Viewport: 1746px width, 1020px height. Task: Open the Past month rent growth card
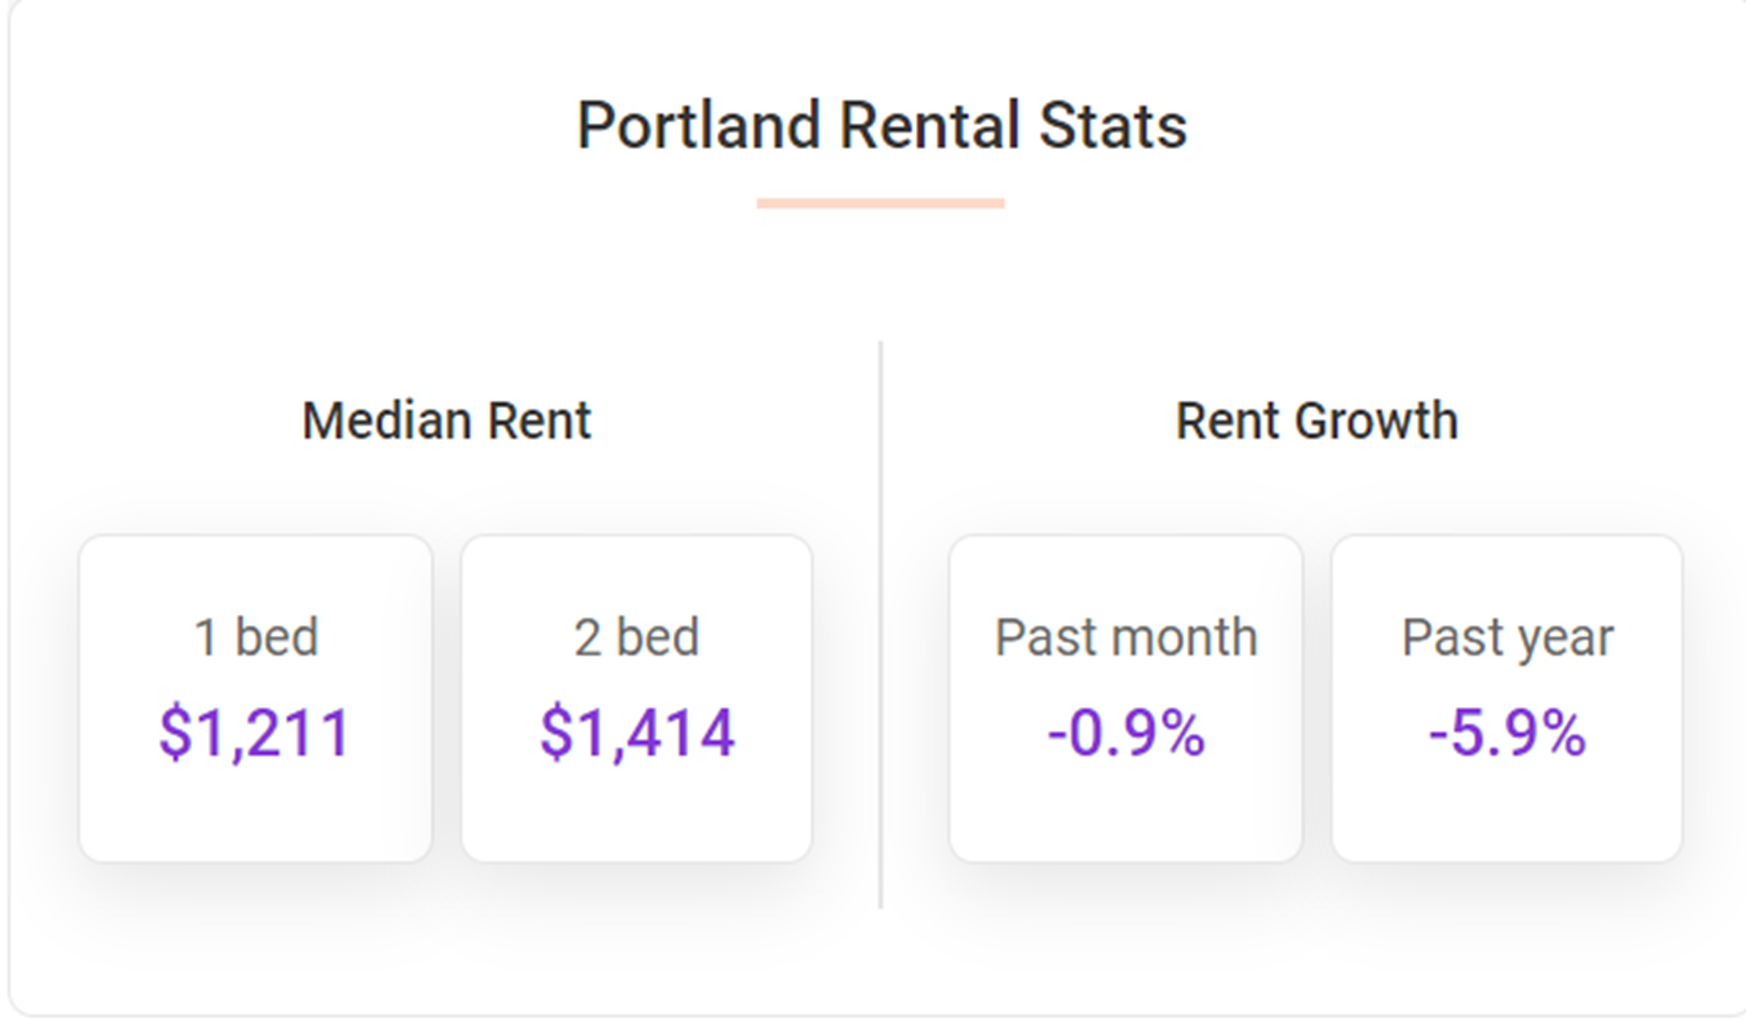pyautogui.click(x=1126, y=698)
